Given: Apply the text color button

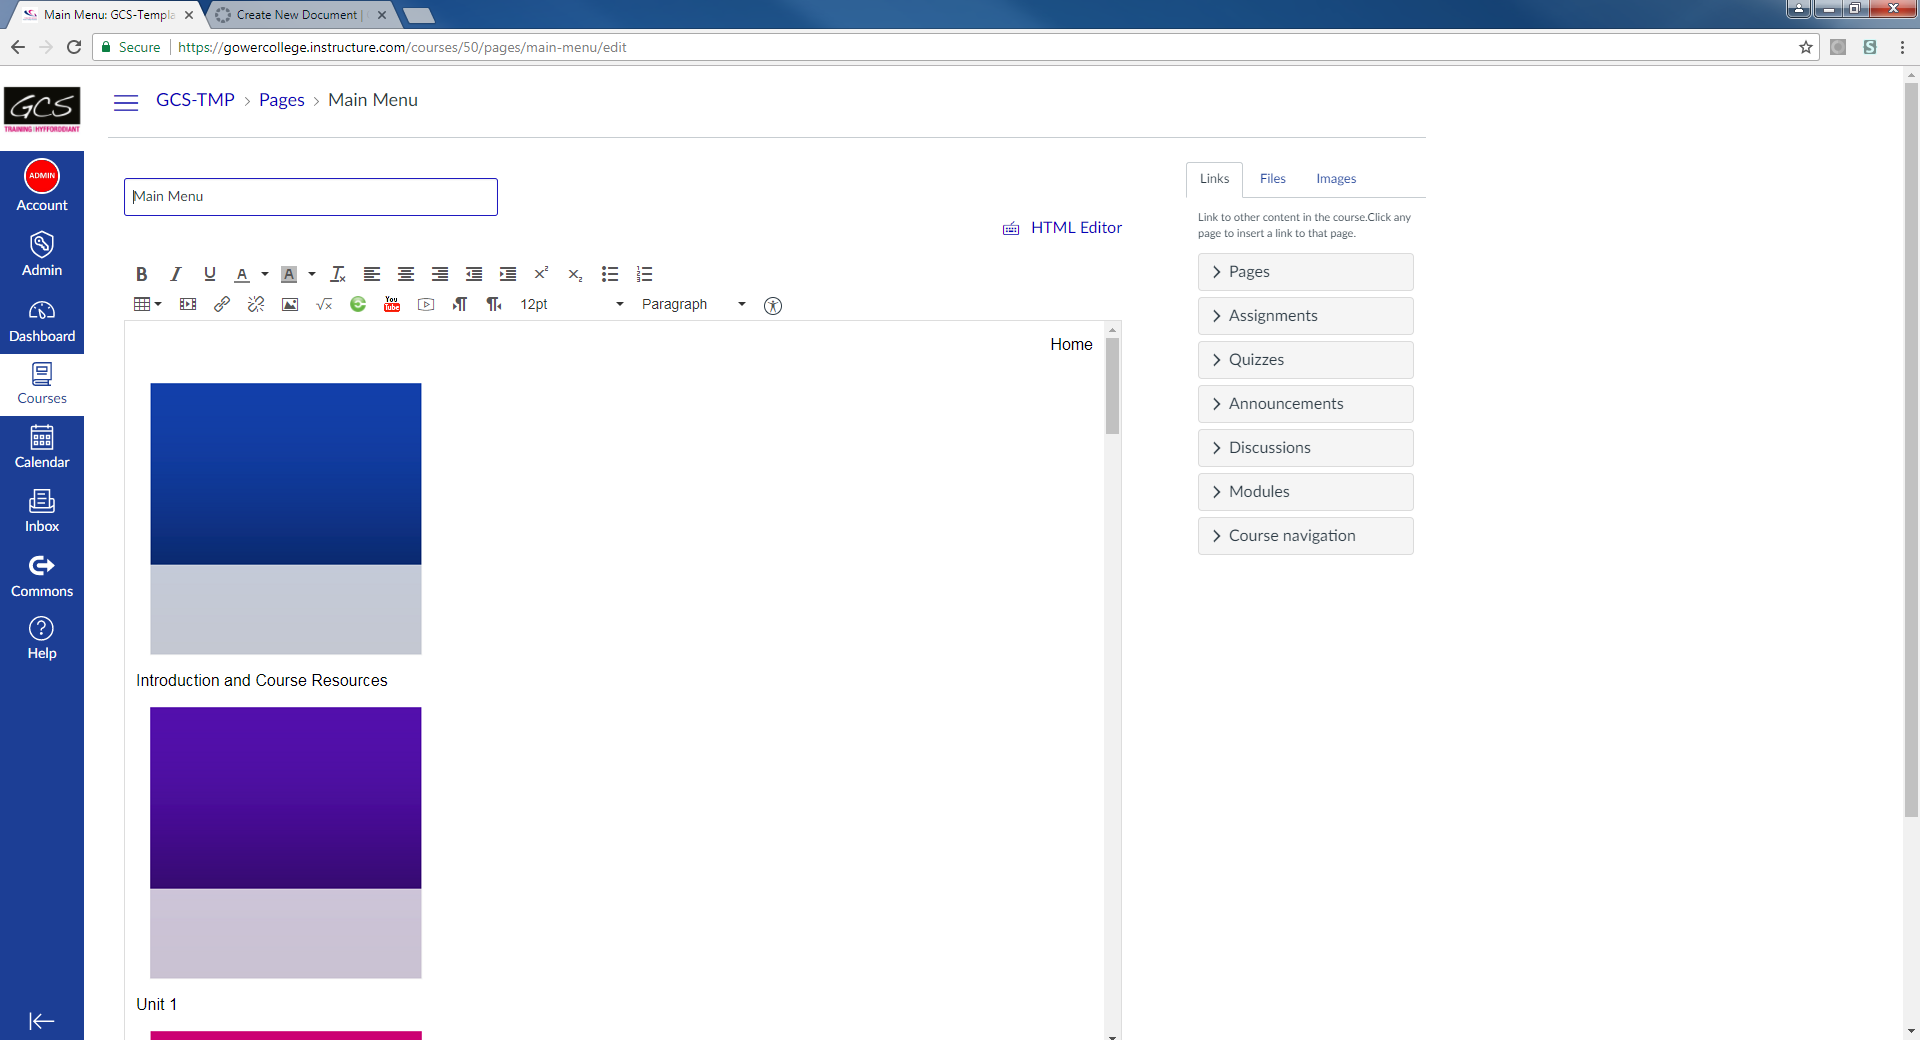Looking at the screenshot, I should (242, 274).
